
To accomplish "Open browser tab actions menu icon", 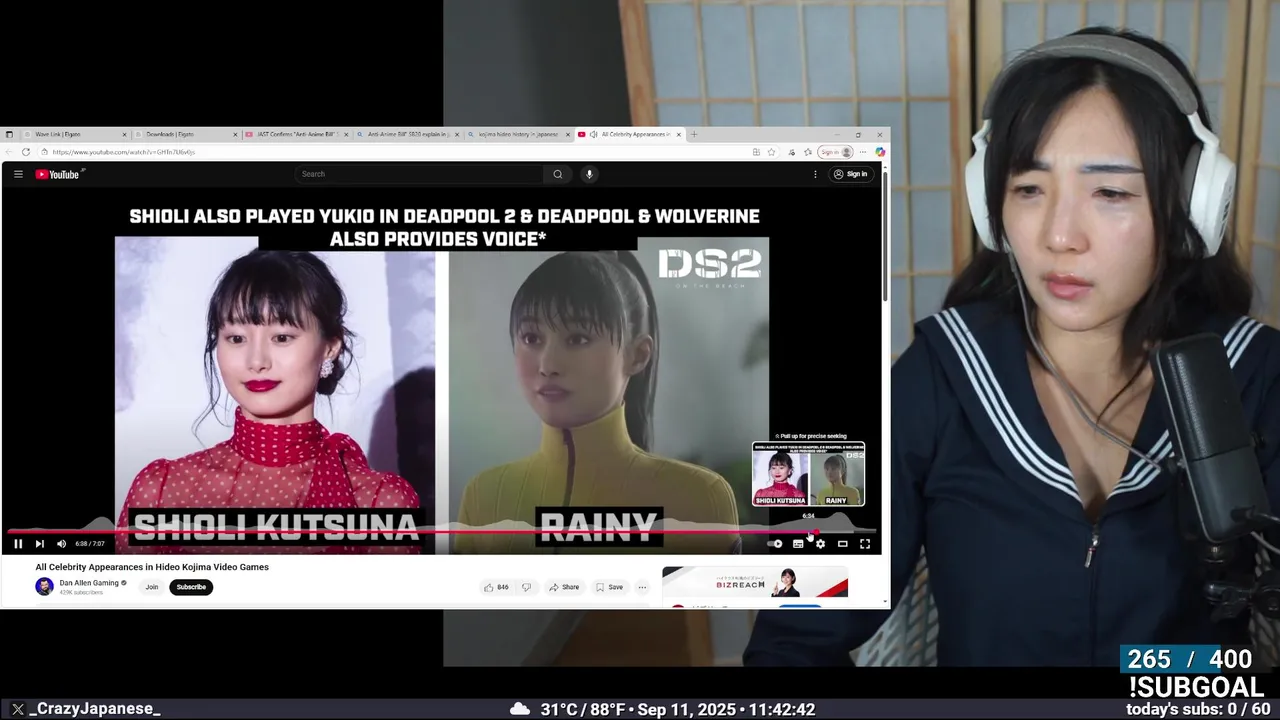I will tap(9, 134).
